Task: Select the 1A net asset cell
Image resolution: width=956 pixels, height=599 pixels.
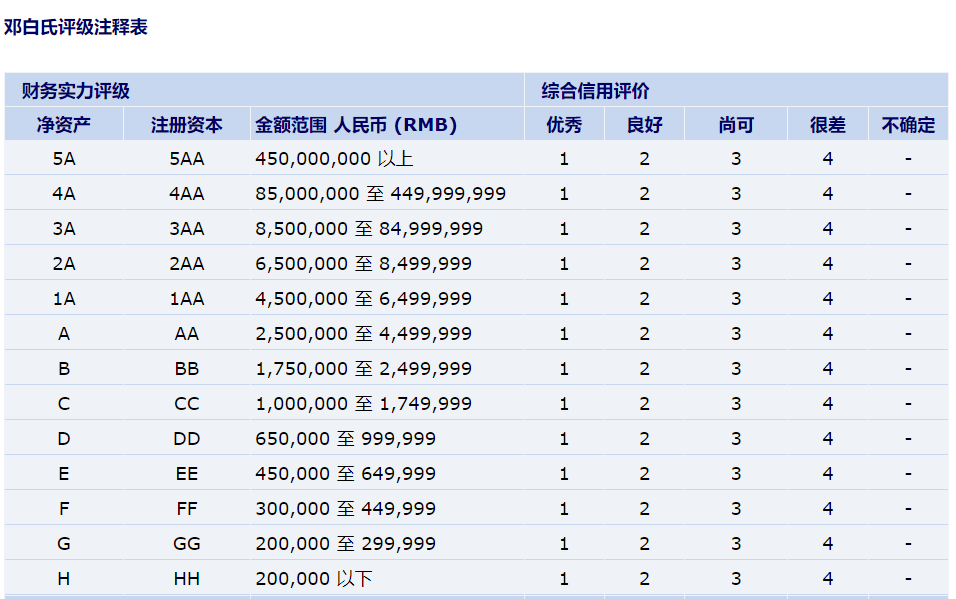Action: click(64, 298)
